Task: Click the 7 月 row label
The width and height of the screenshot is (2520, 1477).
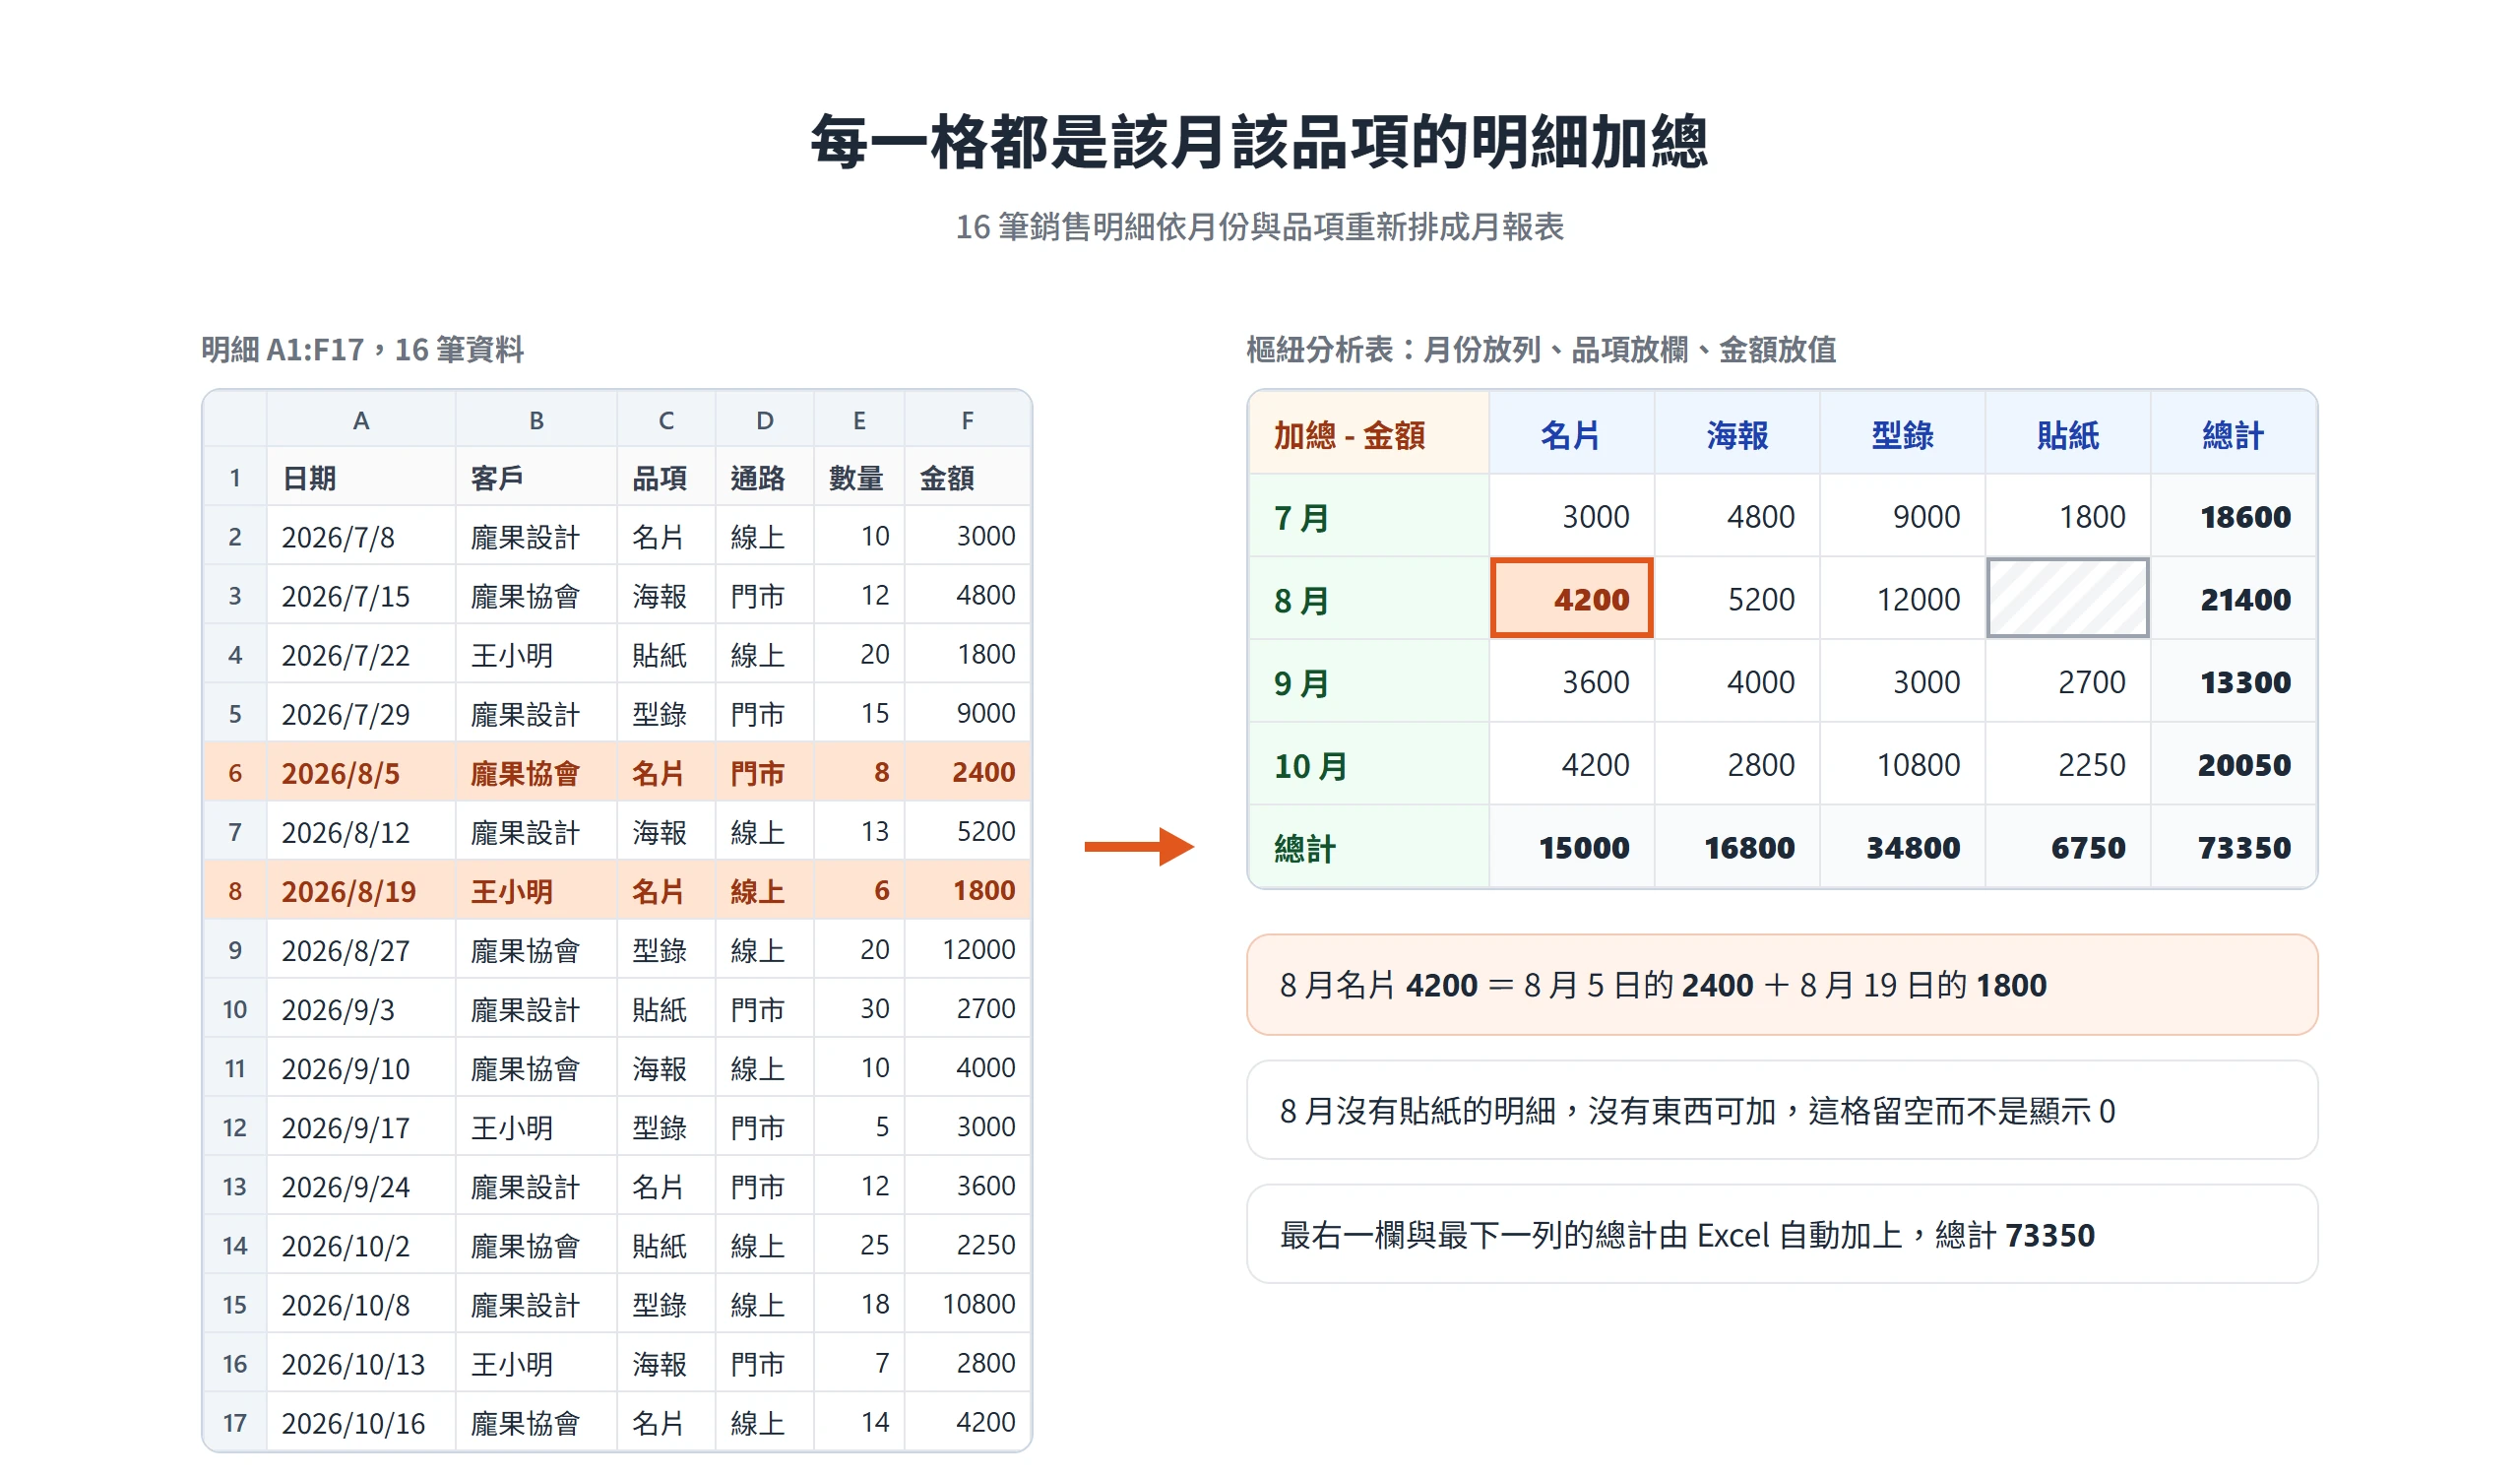Action: (x=1368, y=516)
